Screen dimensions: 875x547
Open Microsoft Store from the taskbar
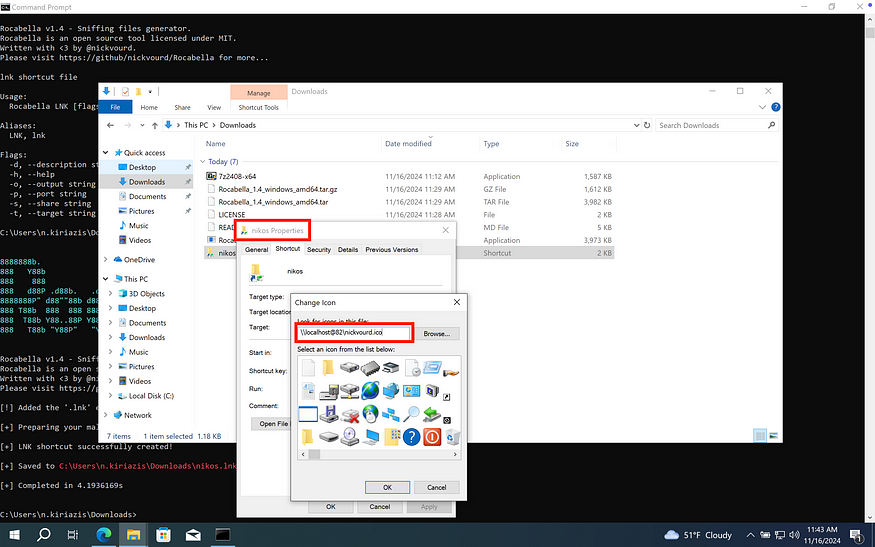[164, 535]
